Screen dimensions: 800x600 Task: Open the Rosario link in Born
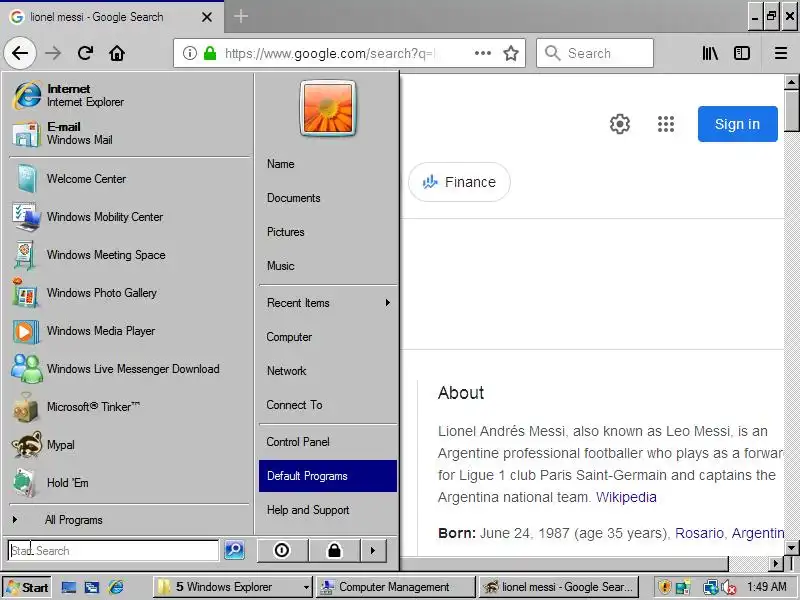699,533
